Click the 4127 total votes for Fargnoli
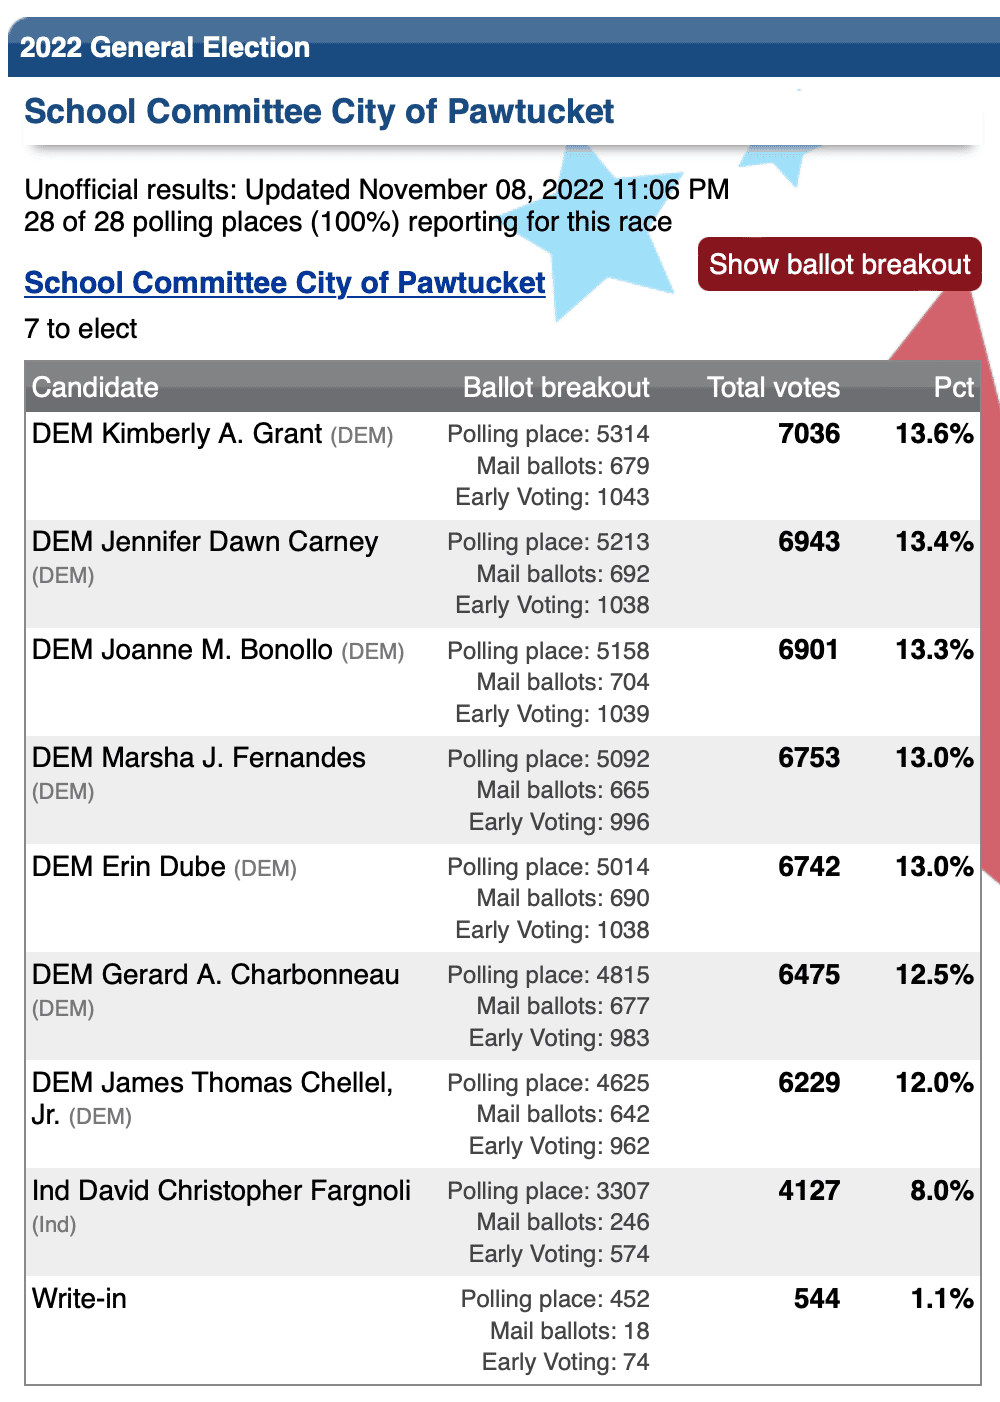Viewport: 1000px width, 1402px height. tap(809, 1191)
